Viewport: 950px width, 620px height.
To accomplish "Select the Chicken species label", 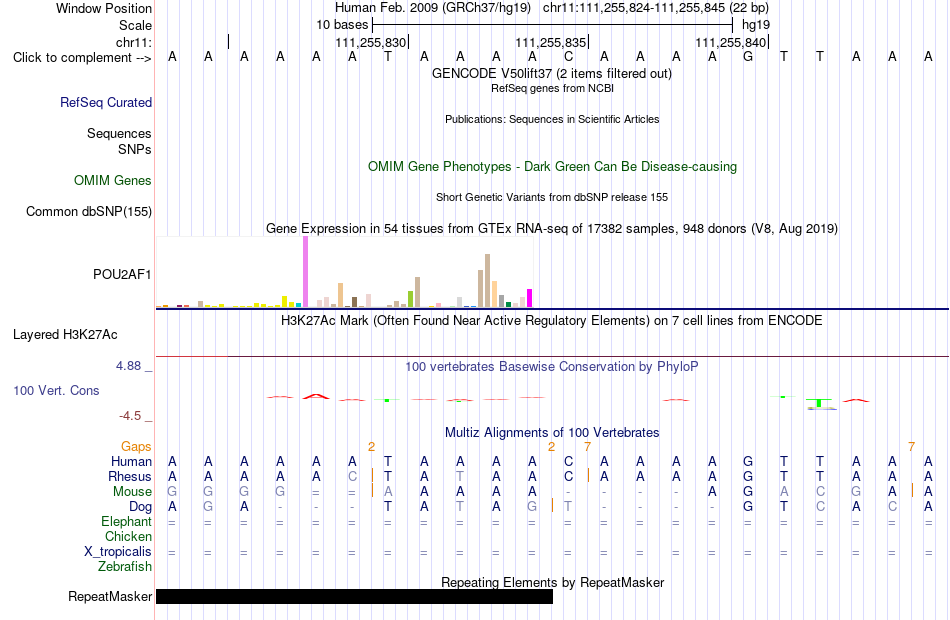I will tap(128, 536).
